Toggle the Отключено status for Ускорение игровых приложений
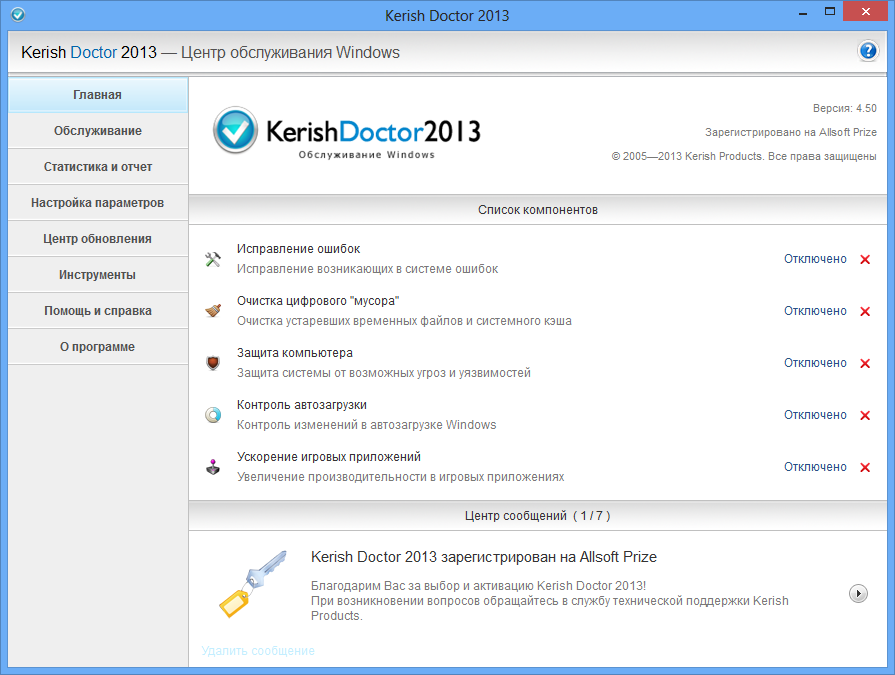Image resolution: width=895 pixels, height=675 pixels. coord(815,467)
